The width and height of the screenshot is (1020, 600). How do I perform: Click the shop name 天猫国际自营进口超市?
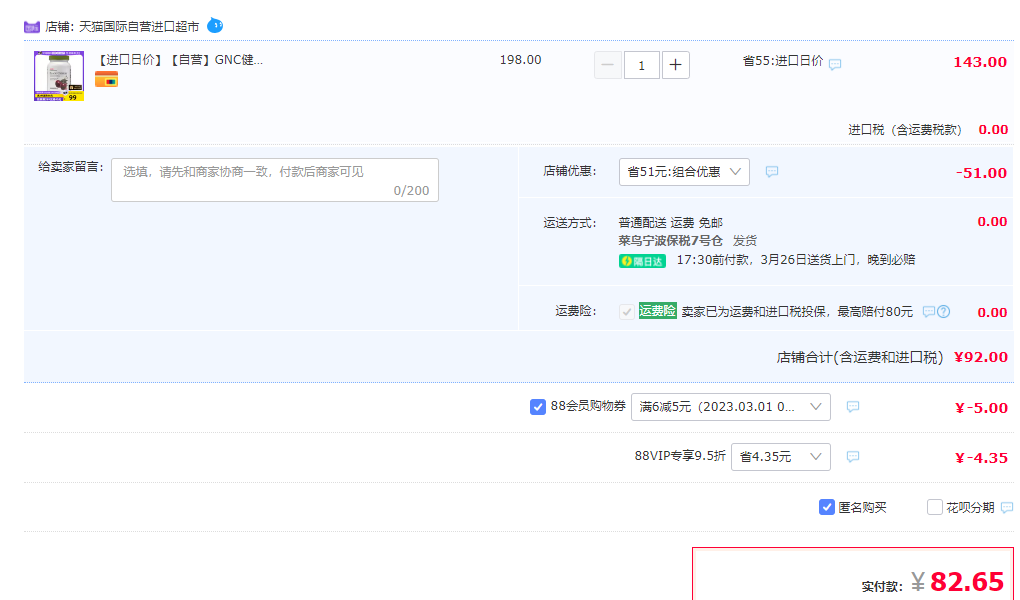(139, 27)
